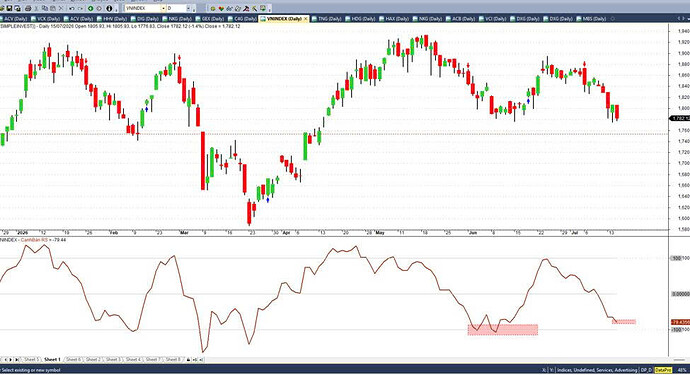Click the Save All disks icon
Viewport: 690px width, 375px height.
click(x=18, y=8)
